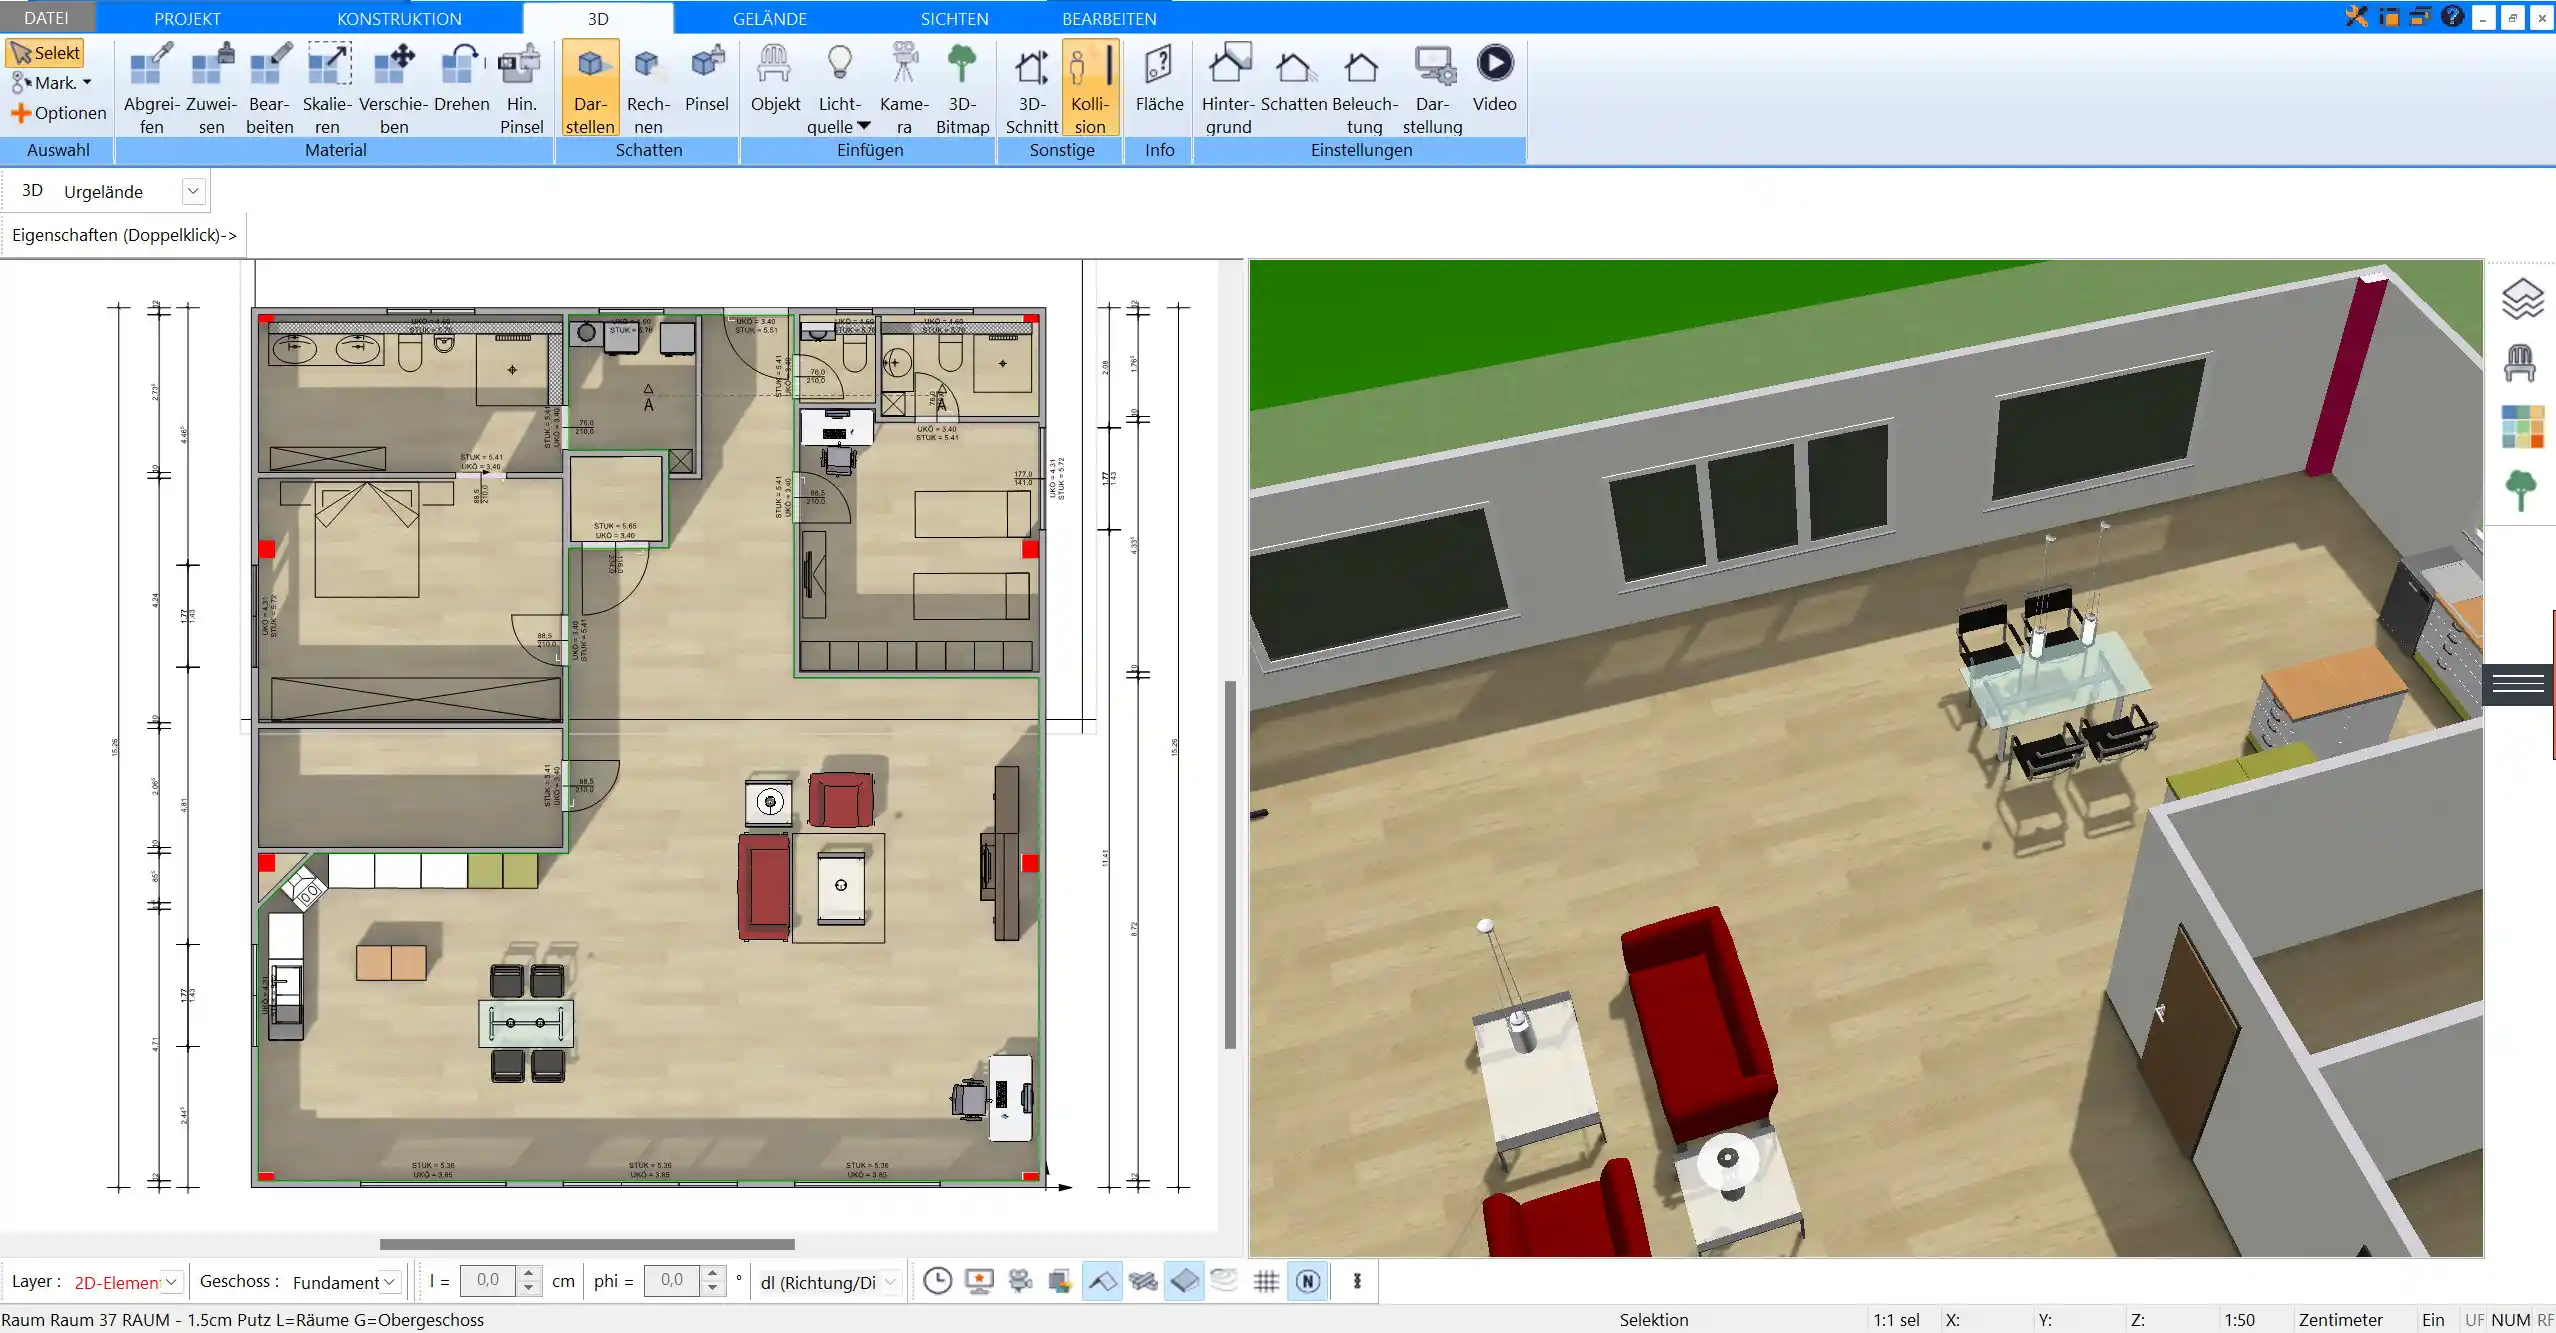The height and width of the screenshot is (1333, 2556).
Task: Click the Zuweisen material tool
Action: pyautogui.click(x=211, y=88)
